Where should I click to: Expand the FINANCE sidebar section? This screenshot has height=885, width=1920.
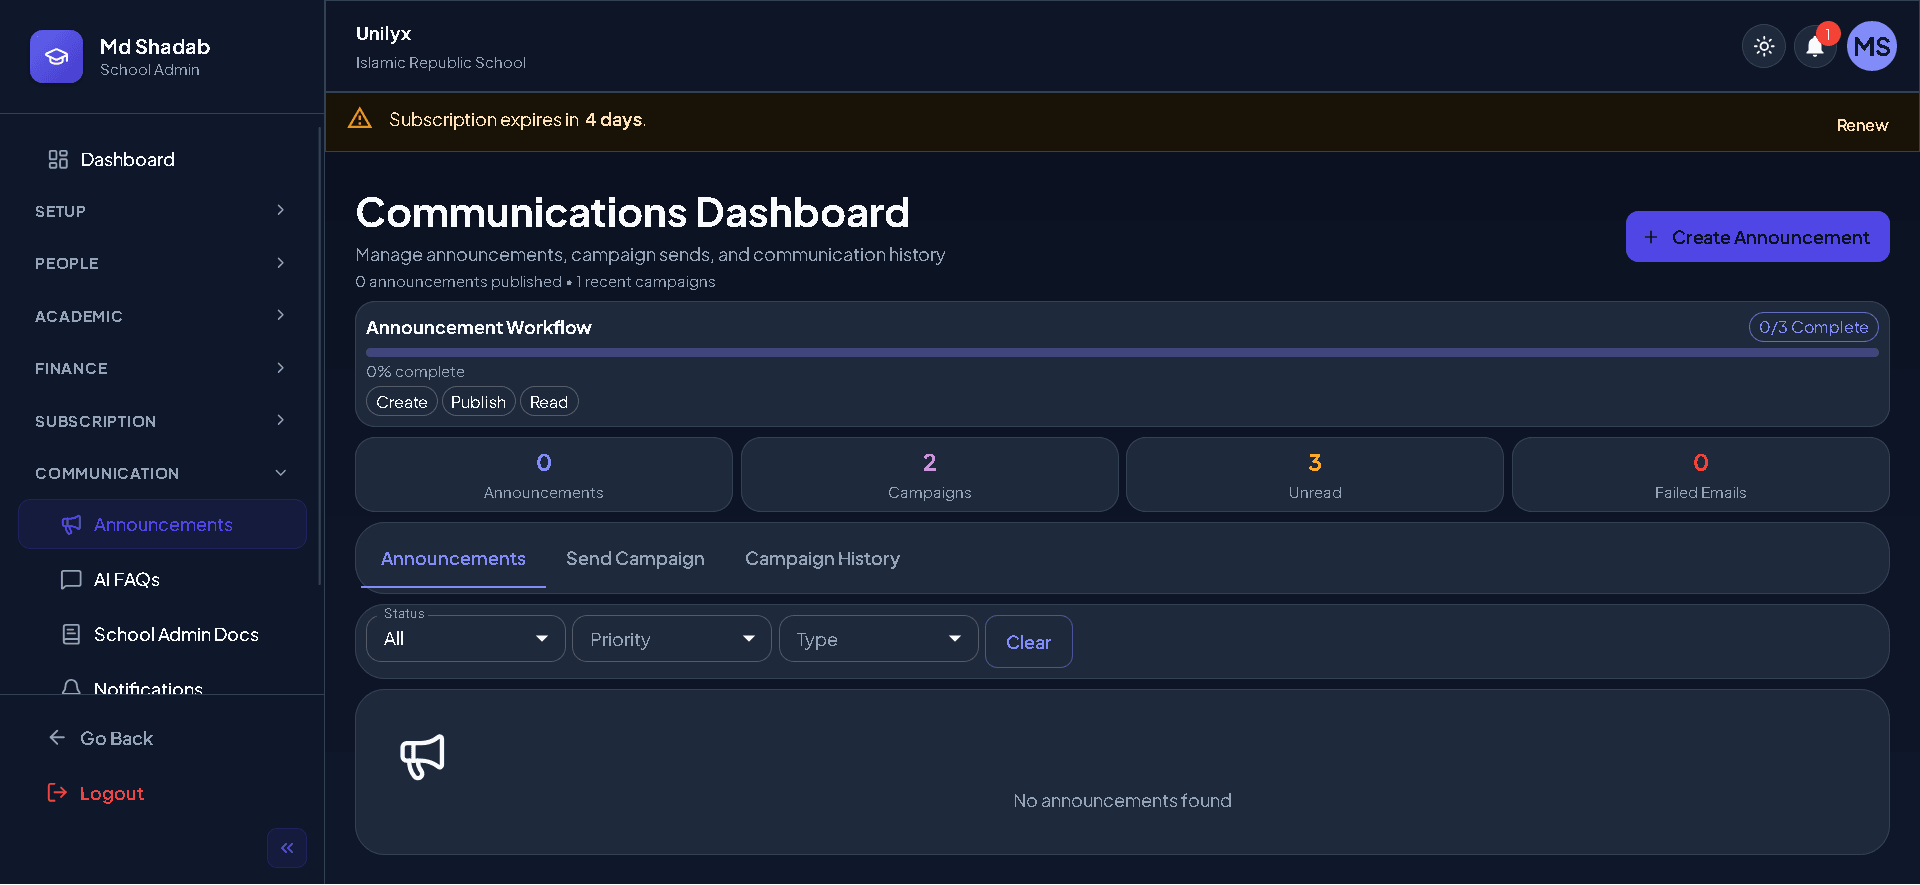click(160, 368)
